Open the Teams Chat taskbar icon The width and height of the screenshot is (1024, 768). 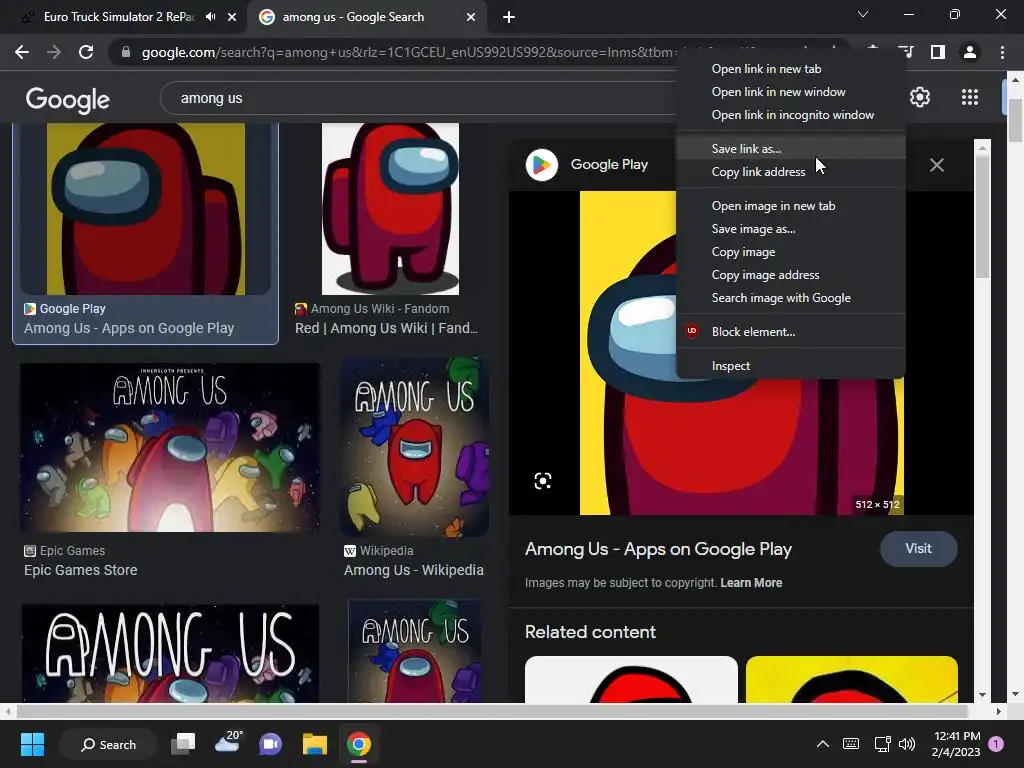pos(270,744)
